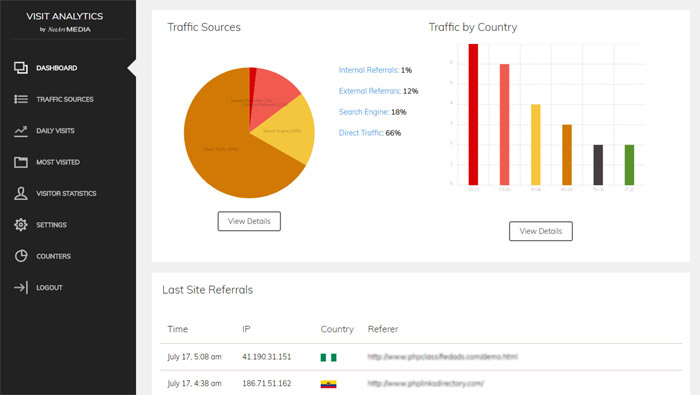Screen dimensions: 700x395
Task: Open the Search Engine link
Action: click(363, 112)
